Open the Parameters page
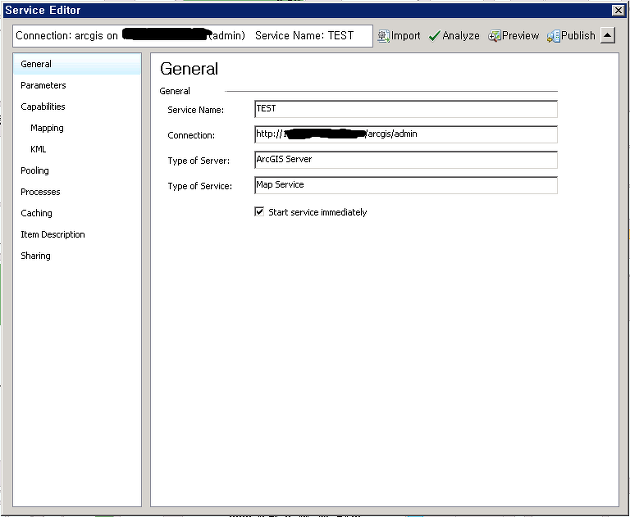The width and height of the screenshot is (630, 517). pos(43,85)
